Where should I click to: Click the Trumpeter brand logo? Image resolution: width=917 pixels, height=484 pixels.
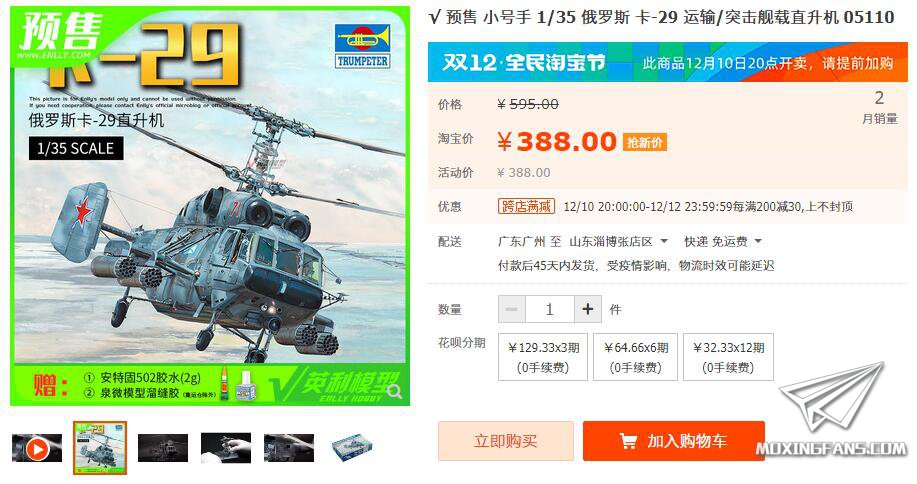click(363, 47)
